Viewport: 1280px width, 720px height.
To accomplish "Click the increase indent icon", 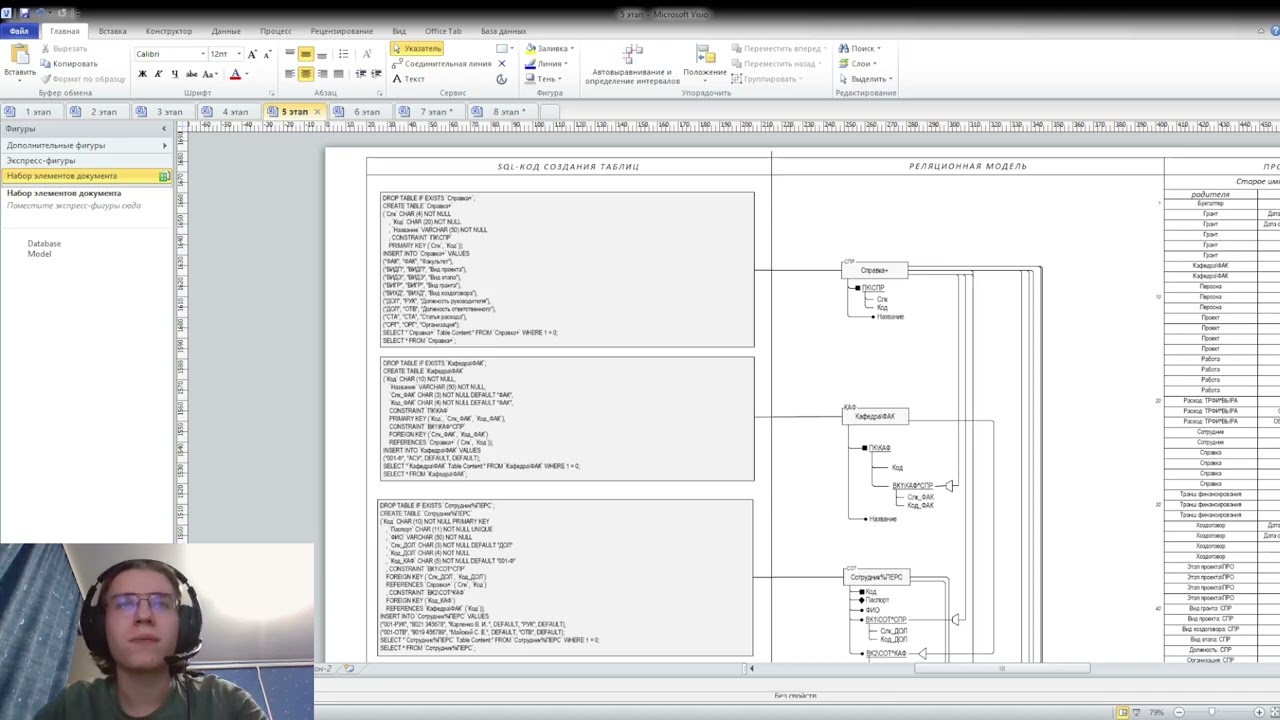I will point(376,74).
